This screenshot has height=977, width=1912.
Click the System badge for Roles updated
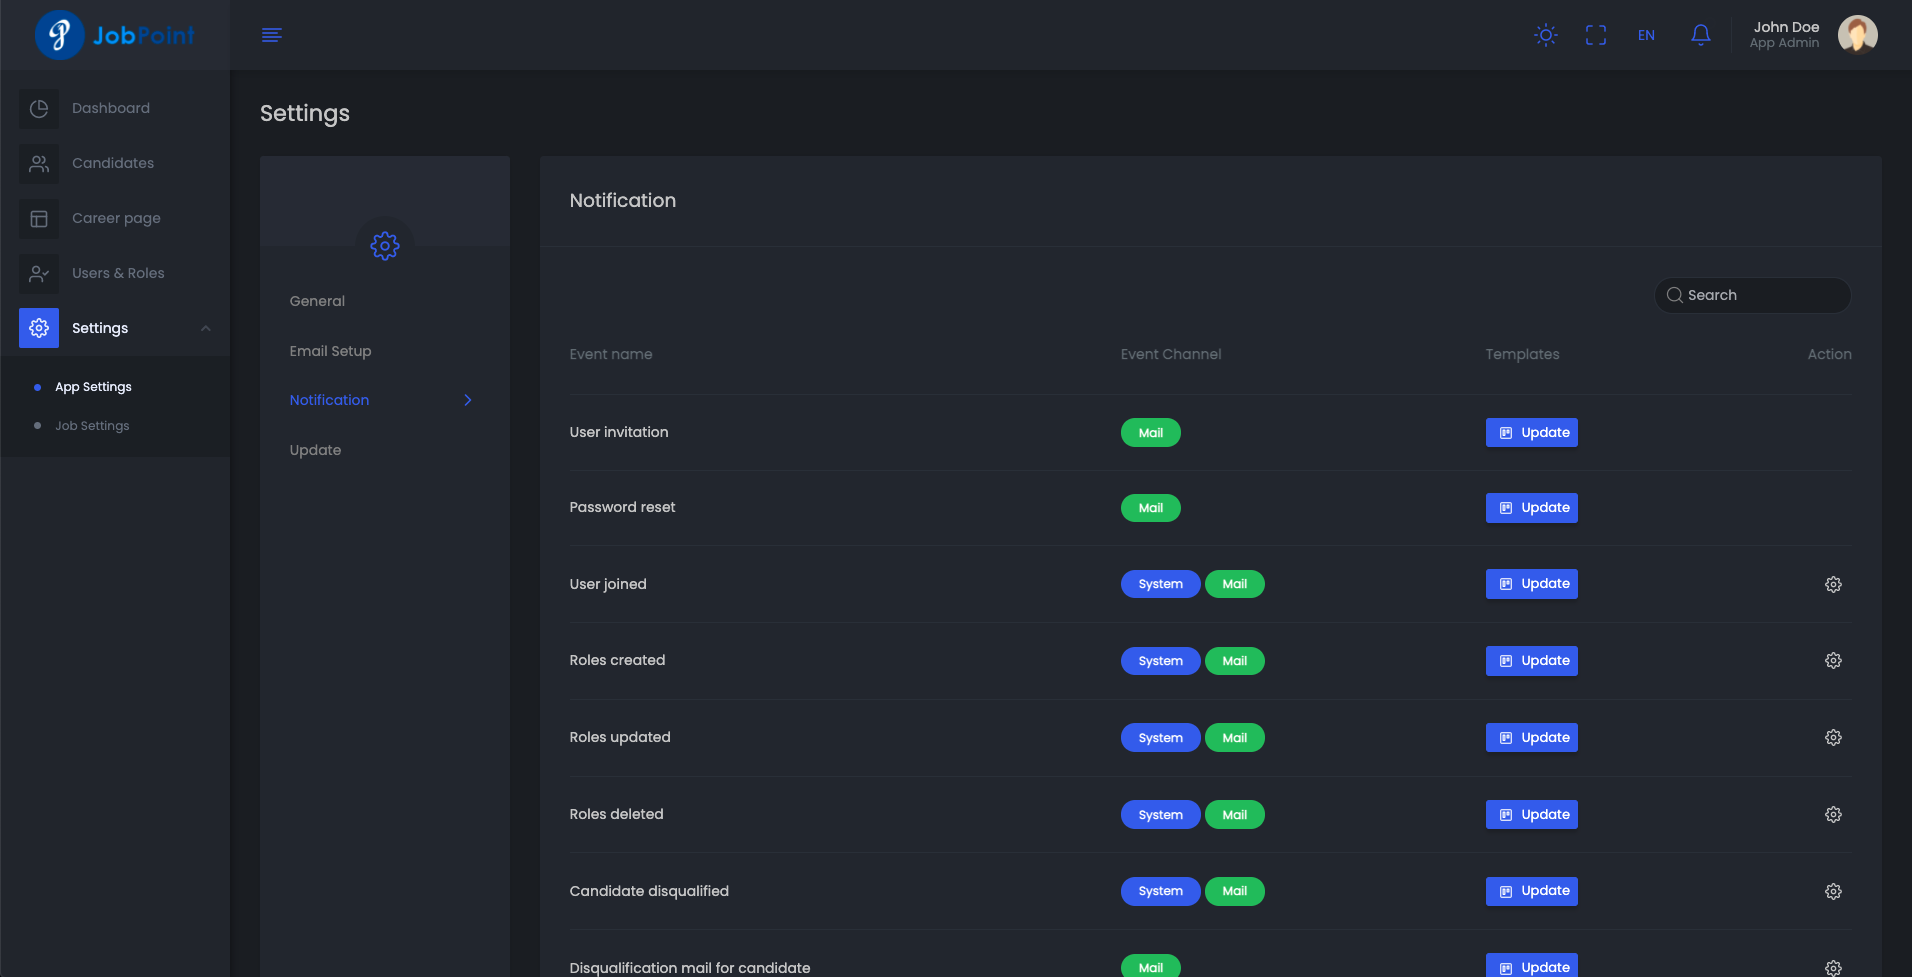click(x=1160, y=738)
